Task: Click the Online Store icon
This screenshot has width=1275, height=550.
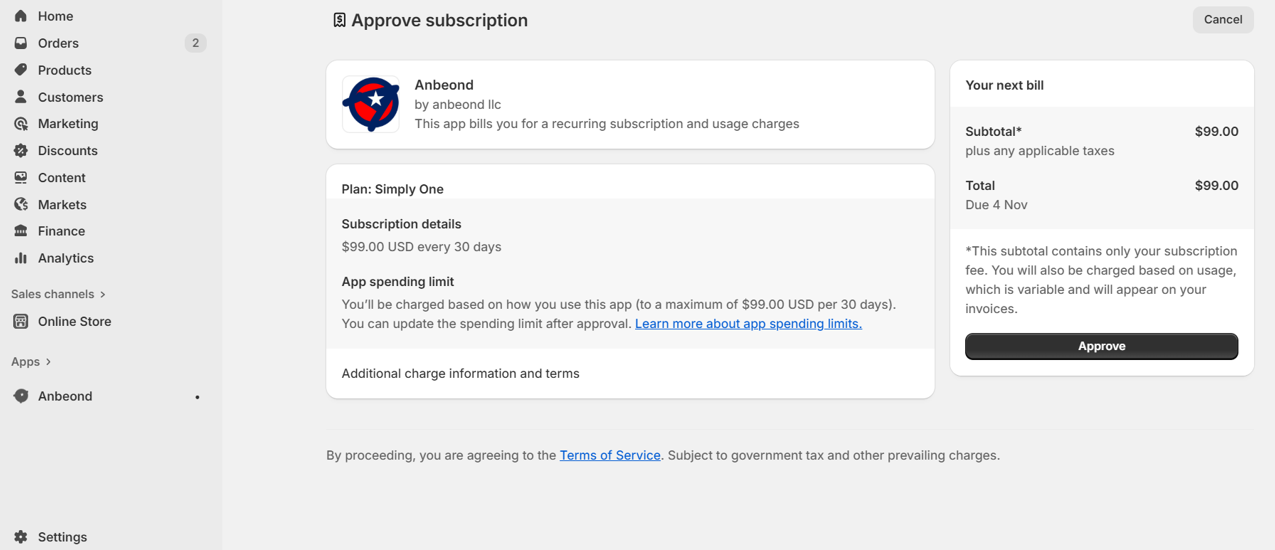Action: (21, 321)
